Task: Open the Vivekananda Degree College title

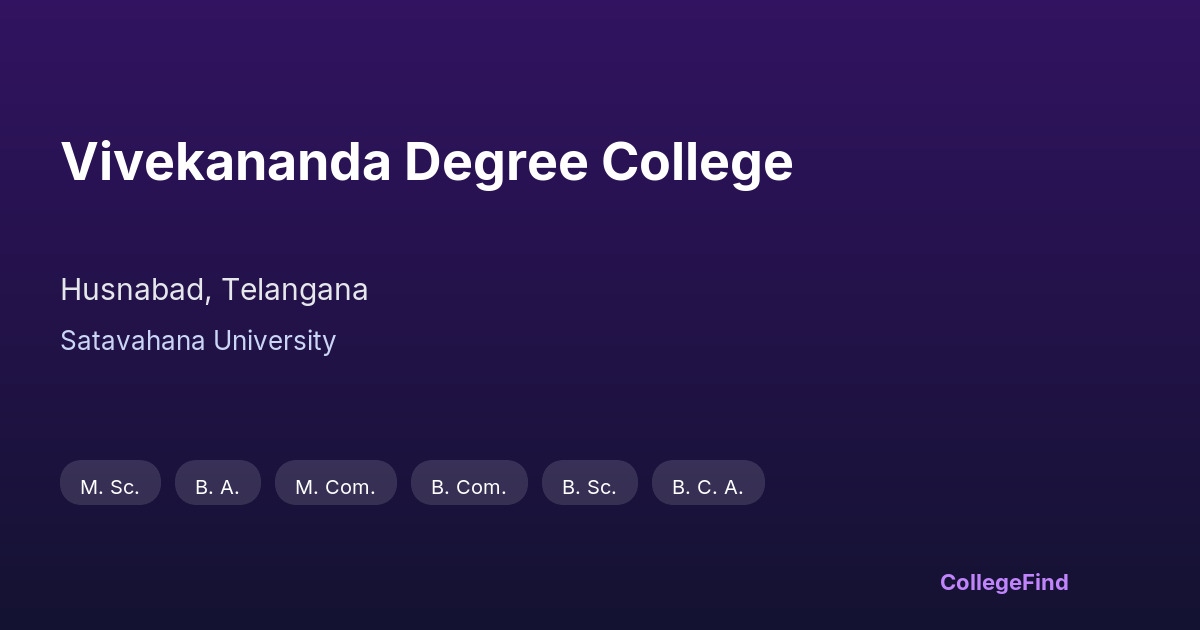Action: coord(426,162)
